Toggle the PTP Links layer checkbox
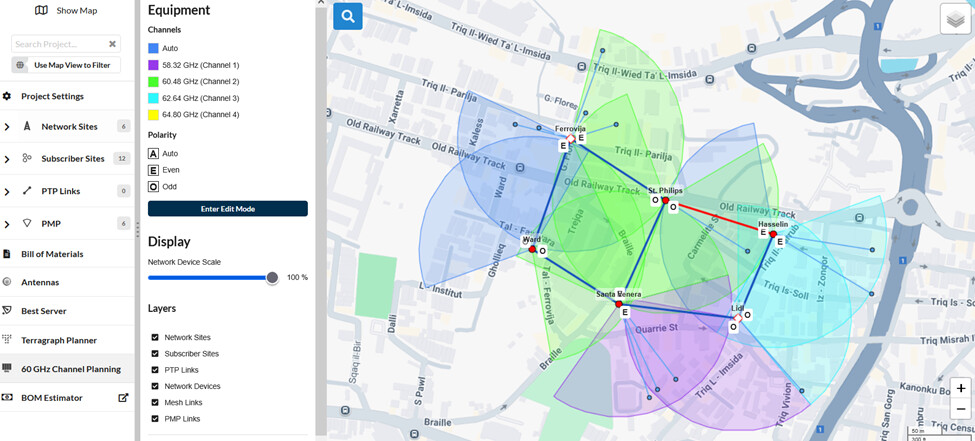Viewport: 975px width, 441px height. pos(155,370)
